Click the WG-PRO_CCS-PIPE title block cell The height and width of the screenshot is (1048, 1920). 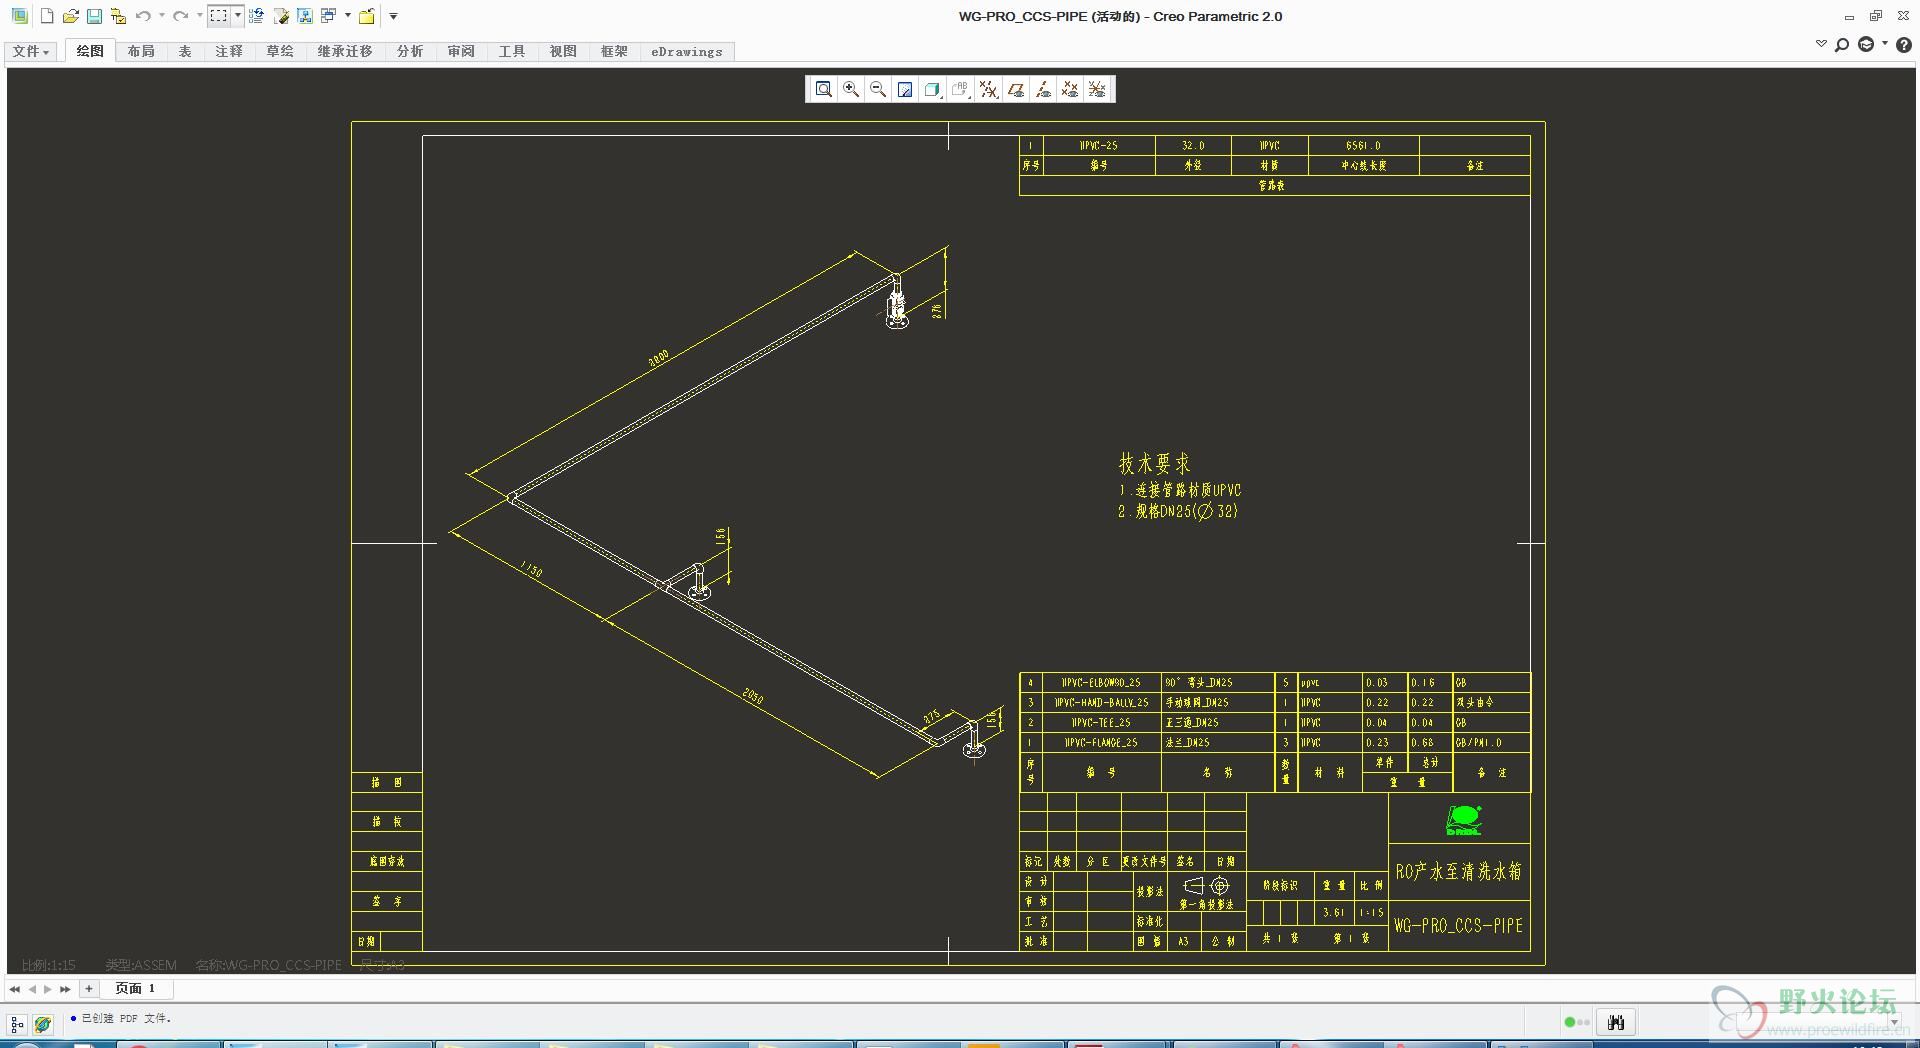pyautogui.click(x=1458, y=926)
